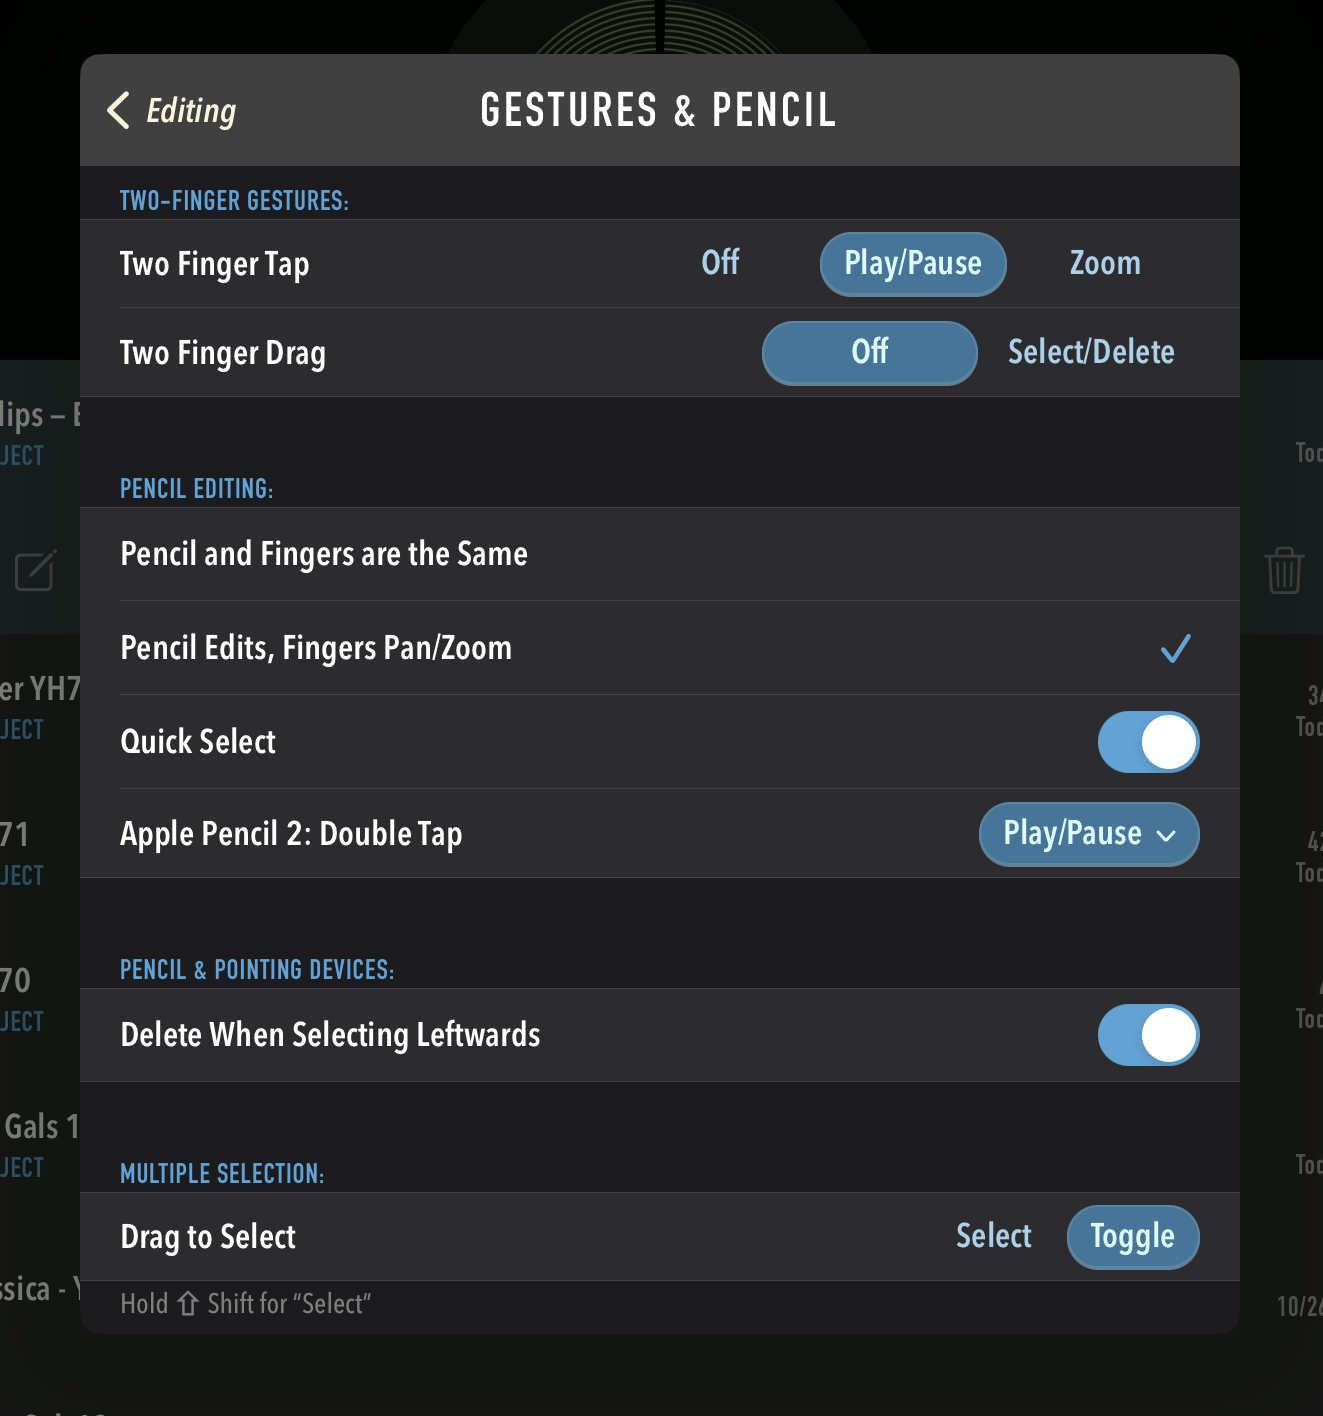Tap the compose/edit icon behind the dialog
The height and width of the screenshot is (1416, 1323).
point(36,570)
